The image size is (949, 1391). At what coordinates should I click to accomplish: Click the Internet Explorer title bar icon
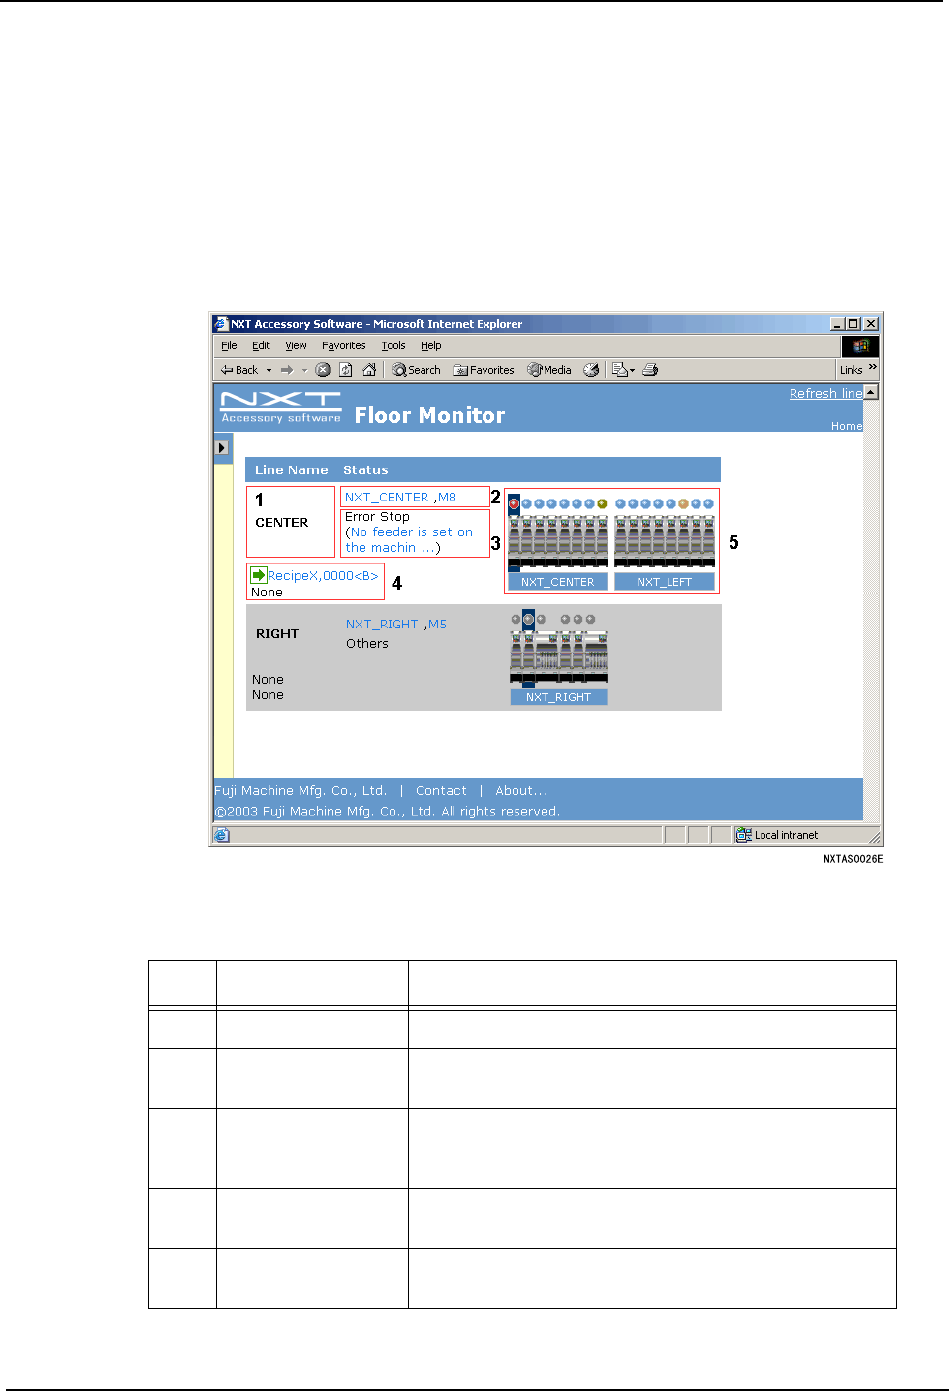coord(220,324)
